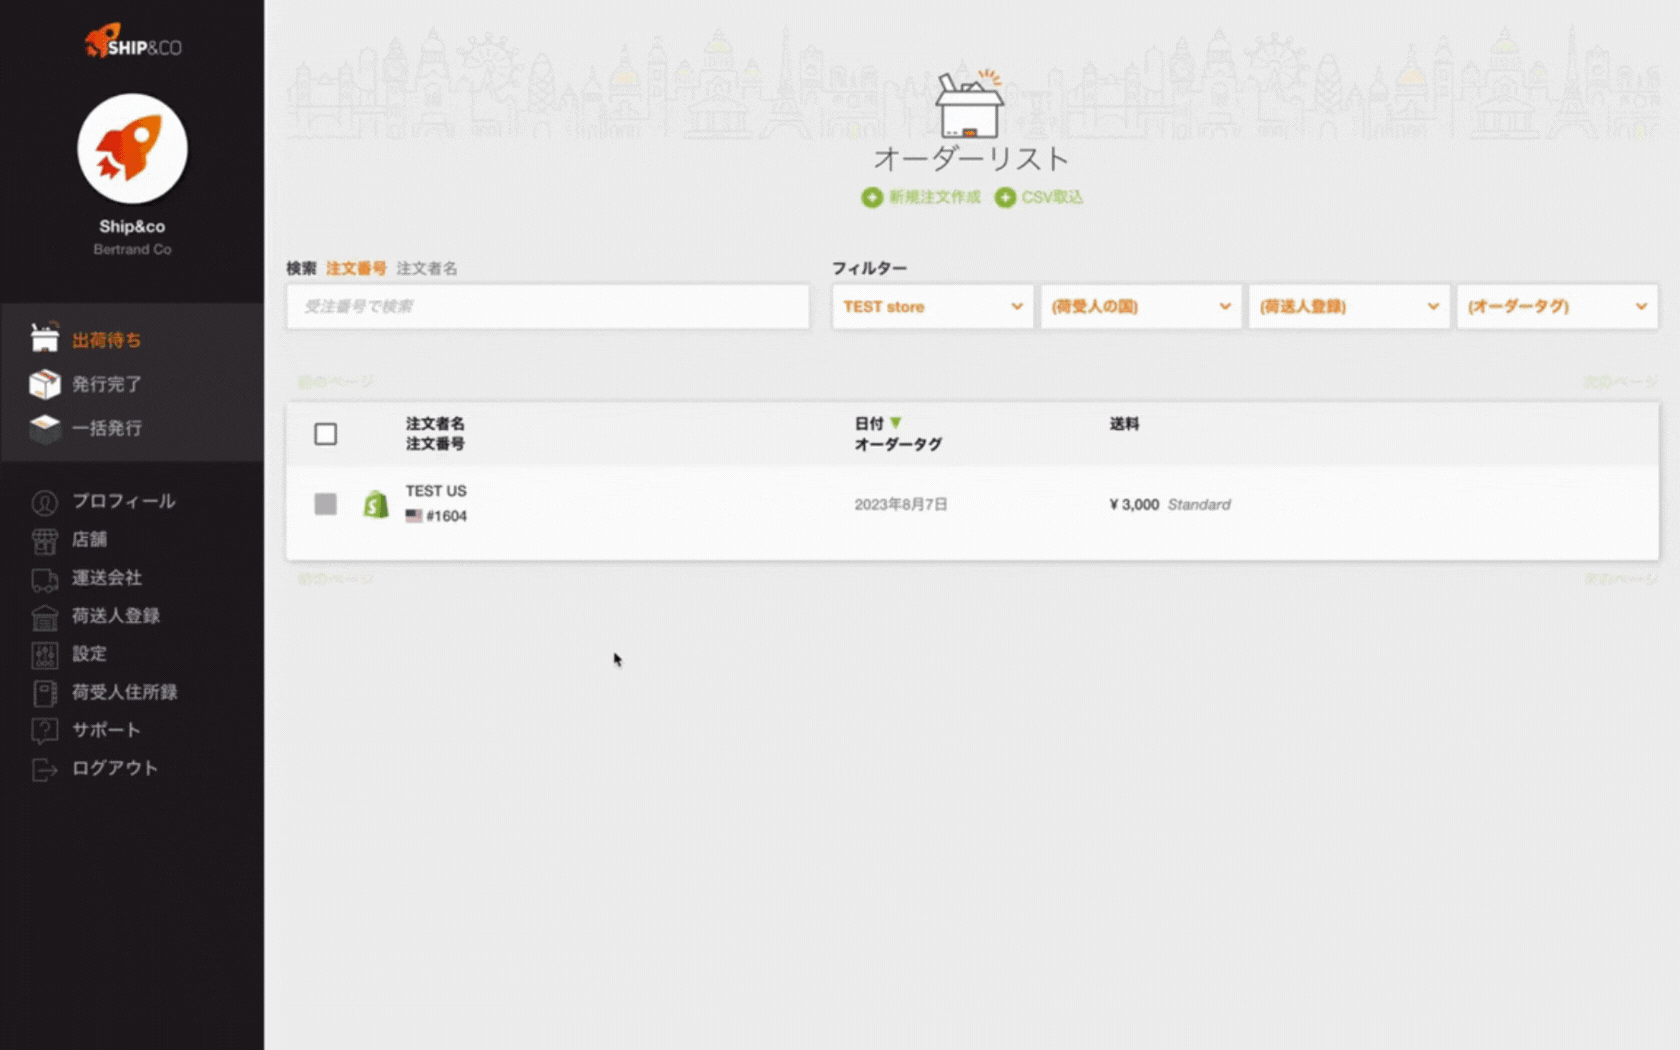Viewport: 1680px width, 1050px height.
Task: Click the green plus next to CSV取込
Action: 1005,197
